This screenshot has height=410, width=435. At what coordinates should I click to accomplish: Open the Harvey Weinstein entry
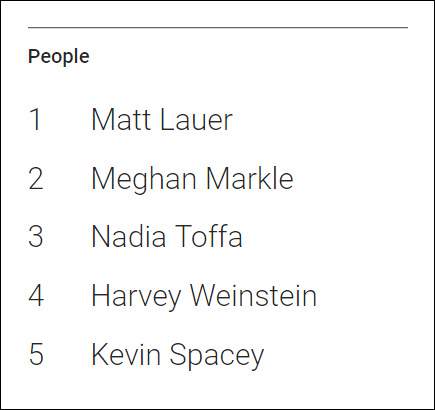204,297
